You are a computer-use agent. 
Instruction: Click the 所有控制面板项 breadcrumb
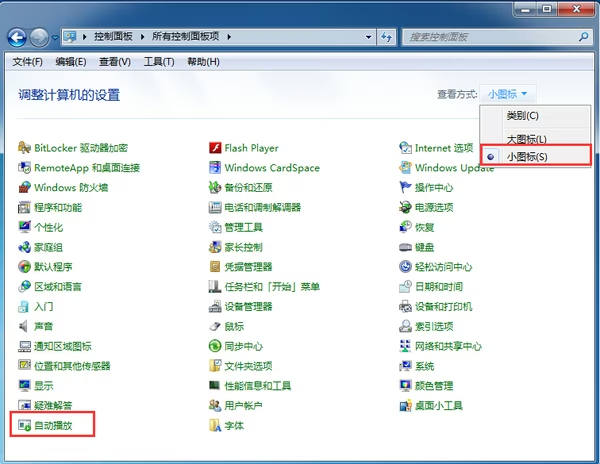tap(186, 37)
